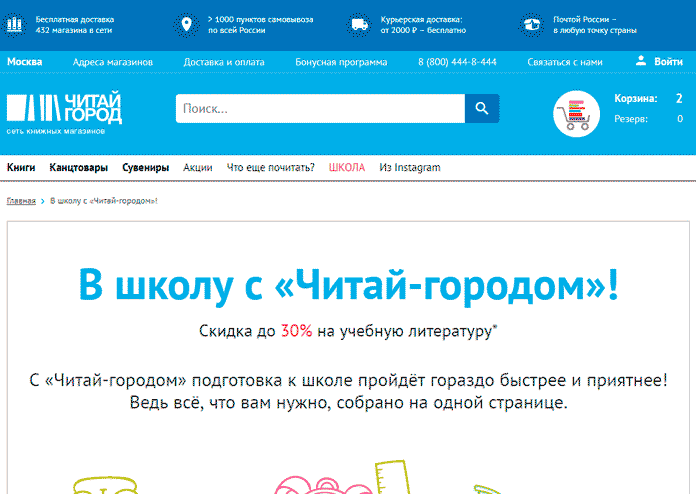This screenshot has width=696, height=494.
Task: Click text Курьерская доставка: от 2000 ₽
Action: 423,25
